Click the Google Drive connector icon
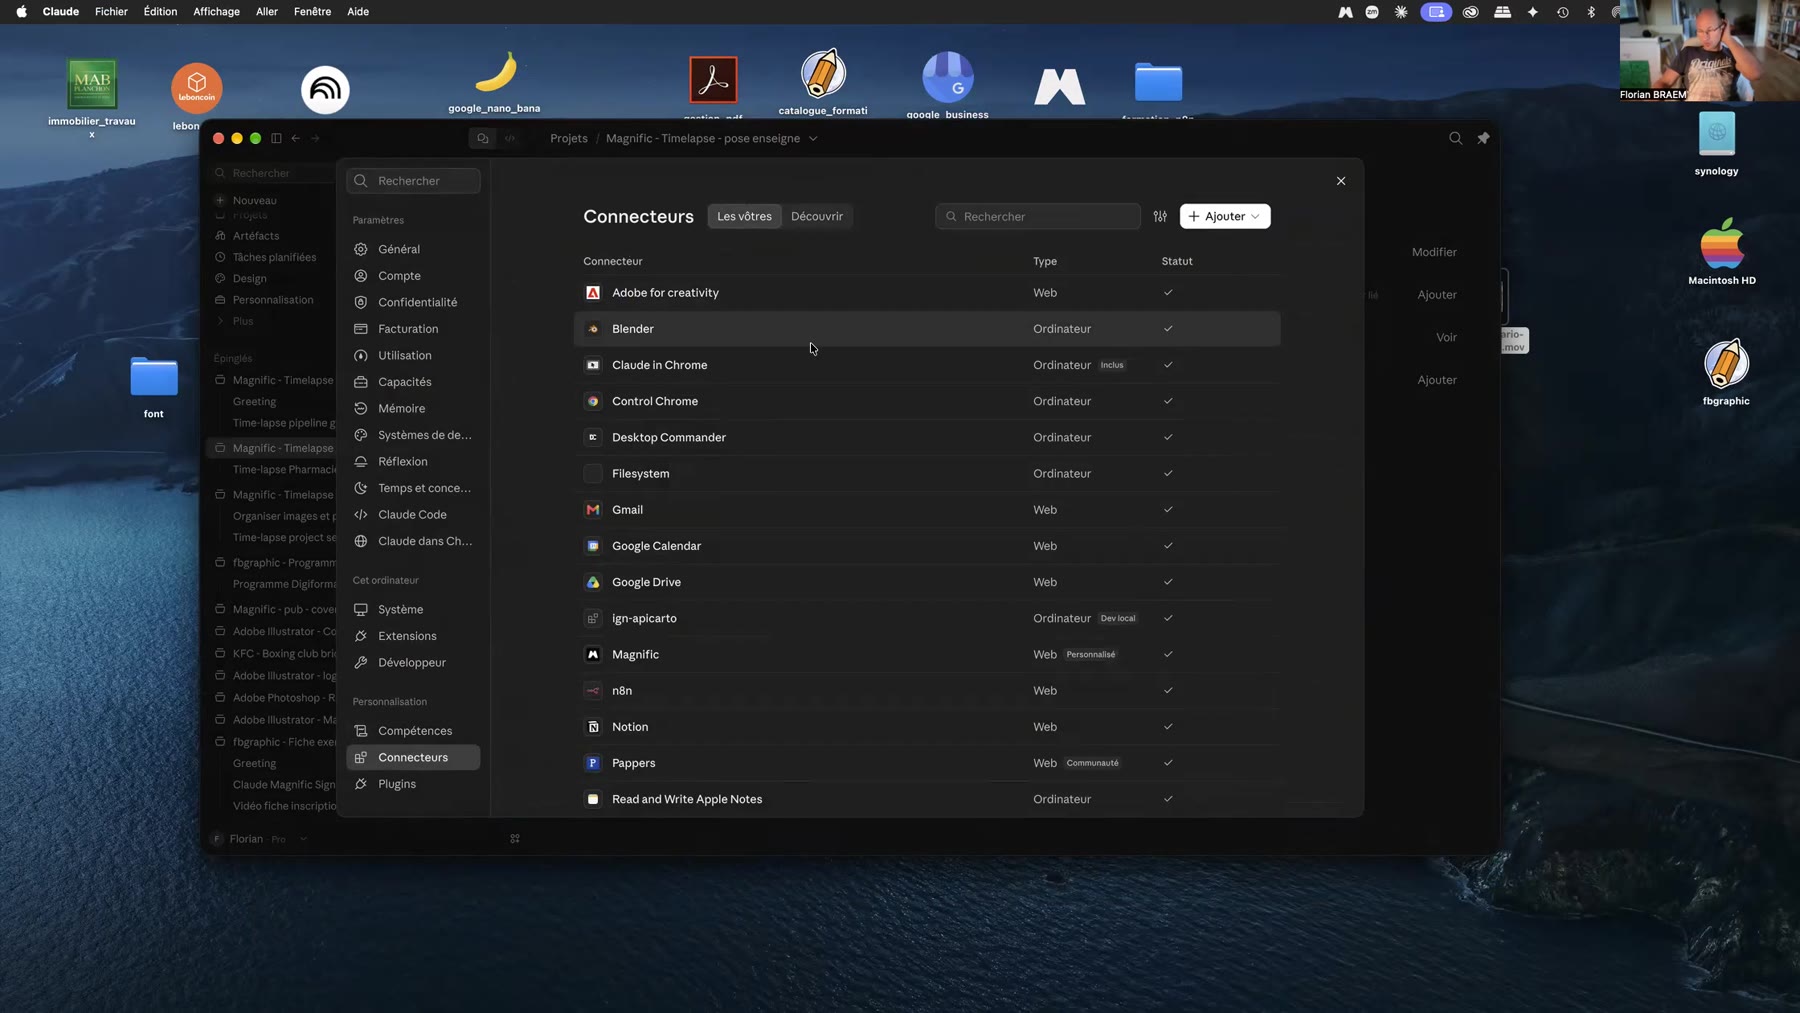The width and height of the screenshot is (1800, 1013). (593, 582)
